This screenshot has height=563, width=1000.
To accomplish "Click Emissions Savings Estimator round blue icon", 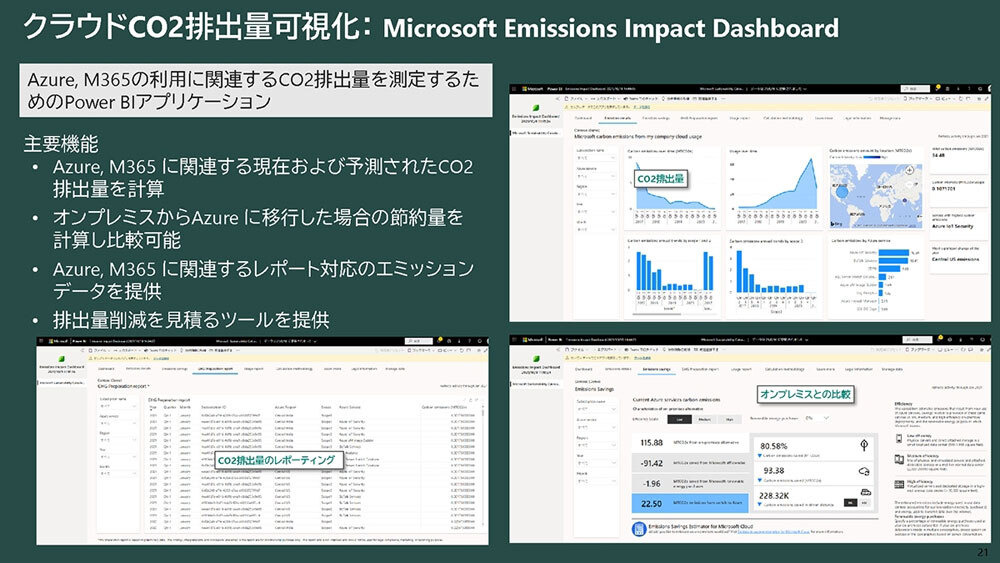I will pos(638,529).
